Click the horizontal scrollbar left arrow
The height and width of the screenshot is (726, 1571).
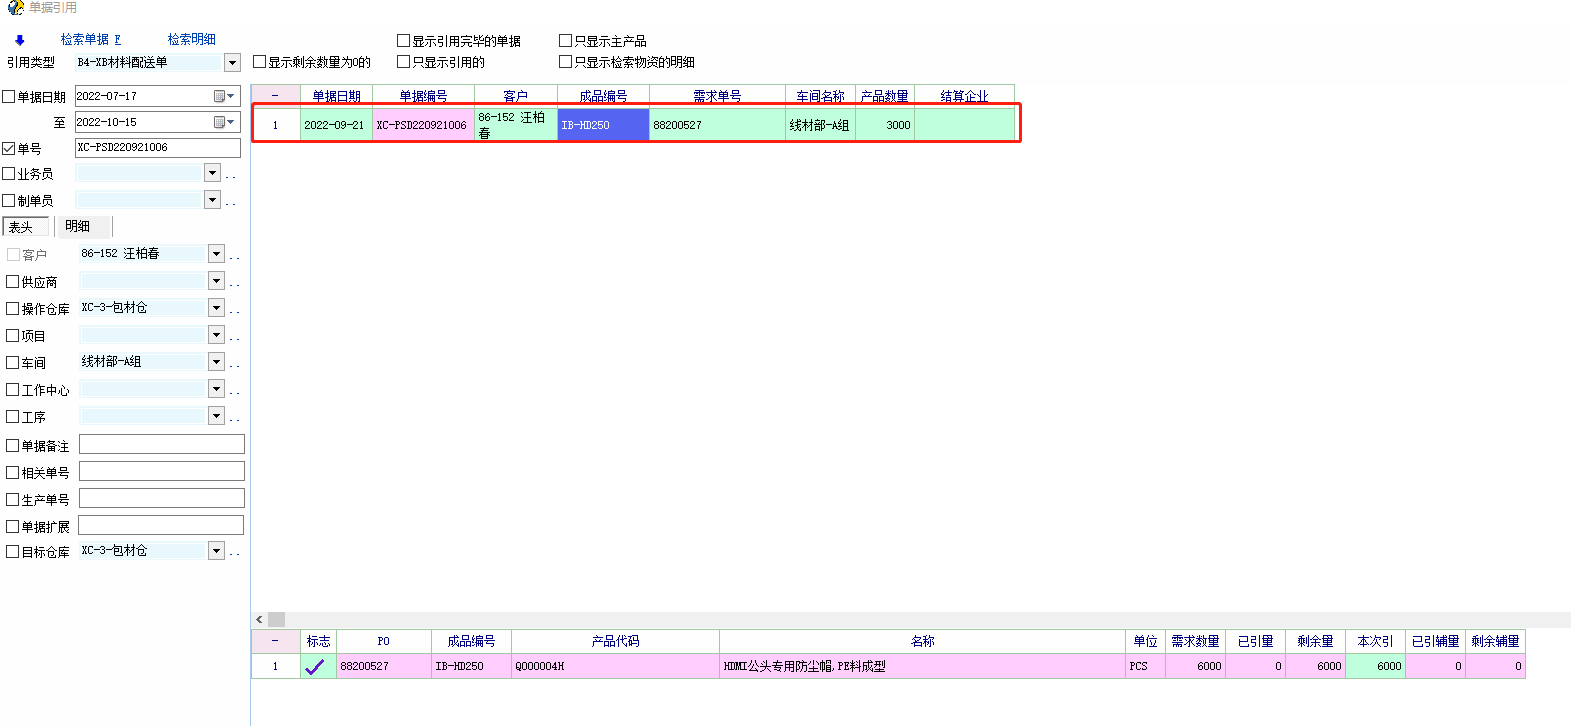[x=259, y=620]
